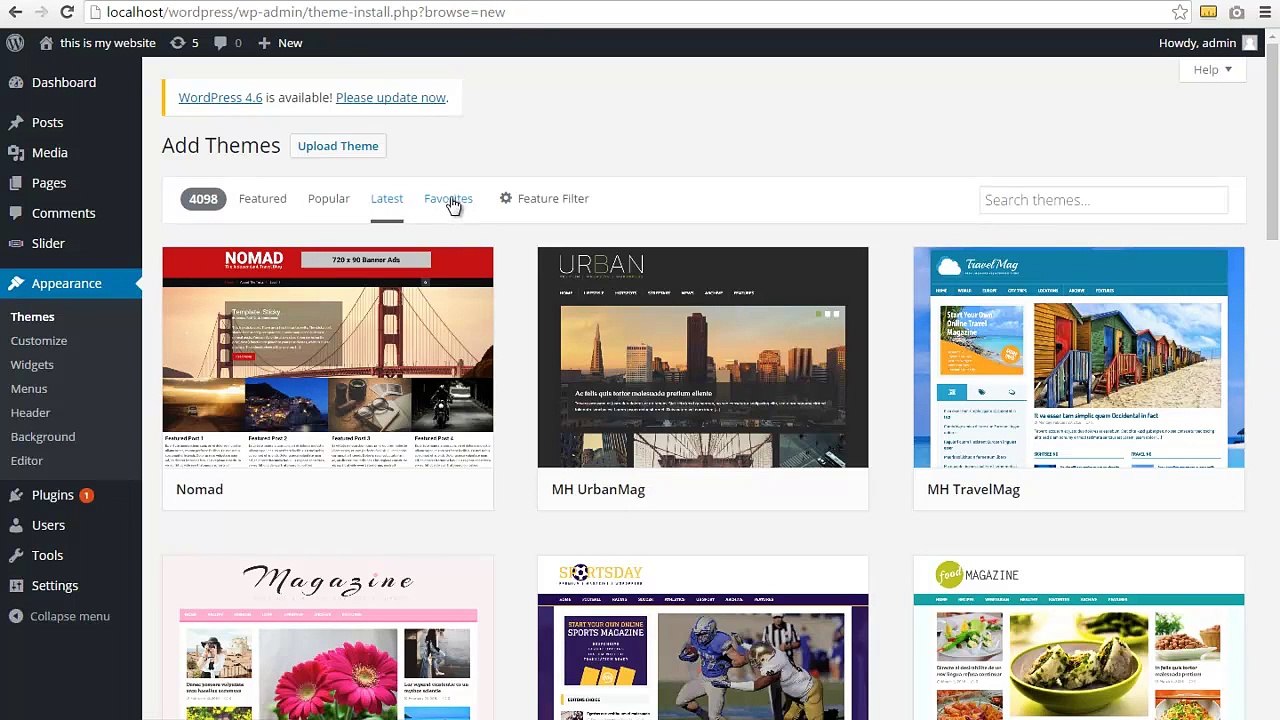This screenshot has width=1280, height=720.
Task: Click the Plugins update badge showing 1
Action: pyautogui.click(x=86, y=495)
